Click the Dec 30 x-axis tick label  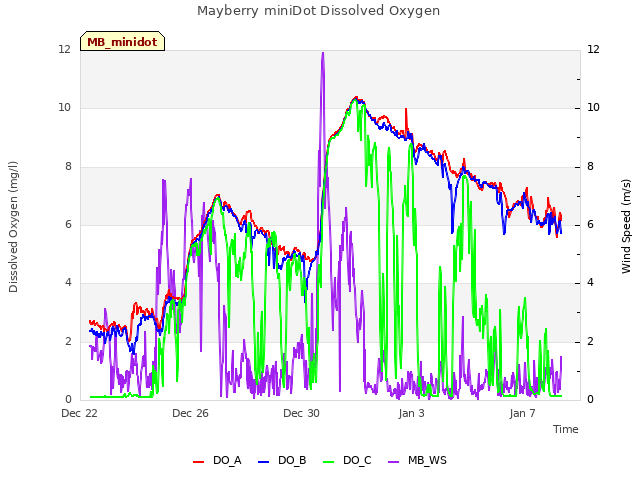point(301,413)
